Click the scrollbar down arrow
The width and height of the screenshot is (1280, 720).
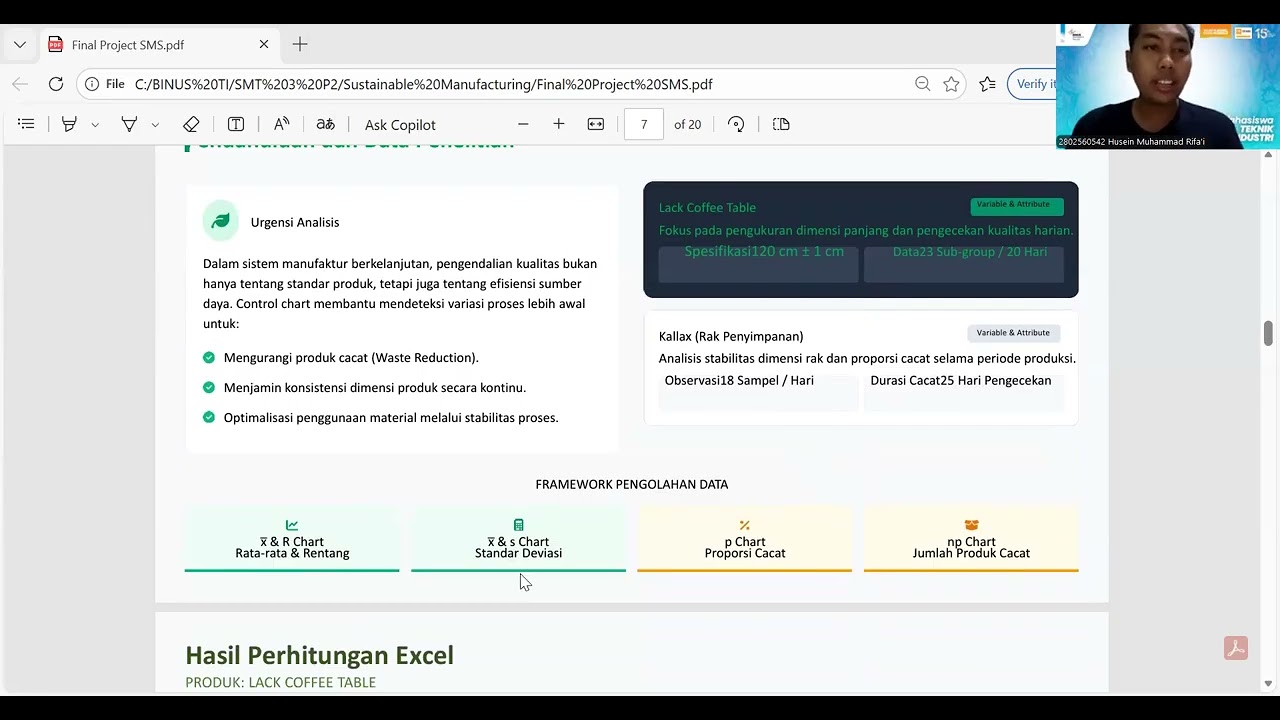[x=1269, y=684]
